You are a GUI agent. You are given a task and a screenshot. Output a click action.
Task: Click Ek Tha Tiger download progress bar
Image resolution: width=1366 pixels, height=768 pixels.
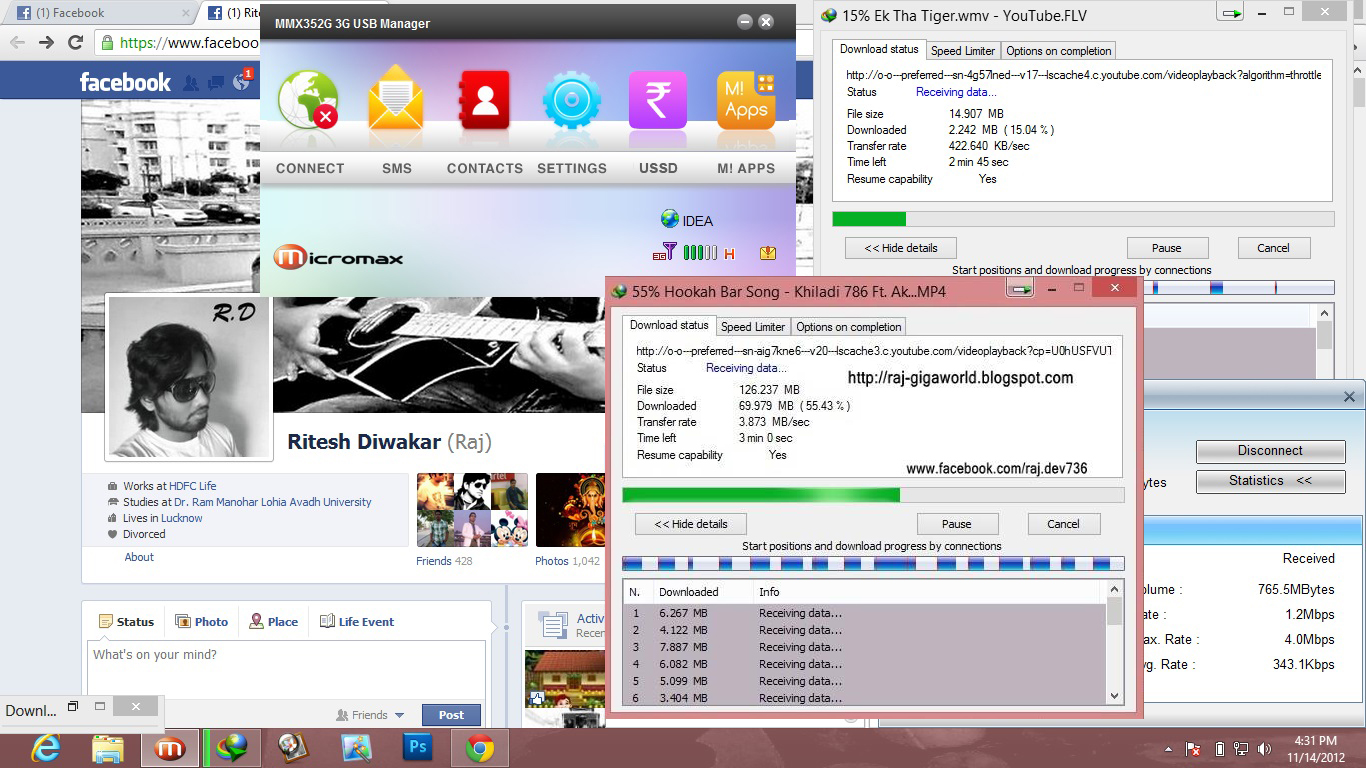click(x=1083, y=219)
